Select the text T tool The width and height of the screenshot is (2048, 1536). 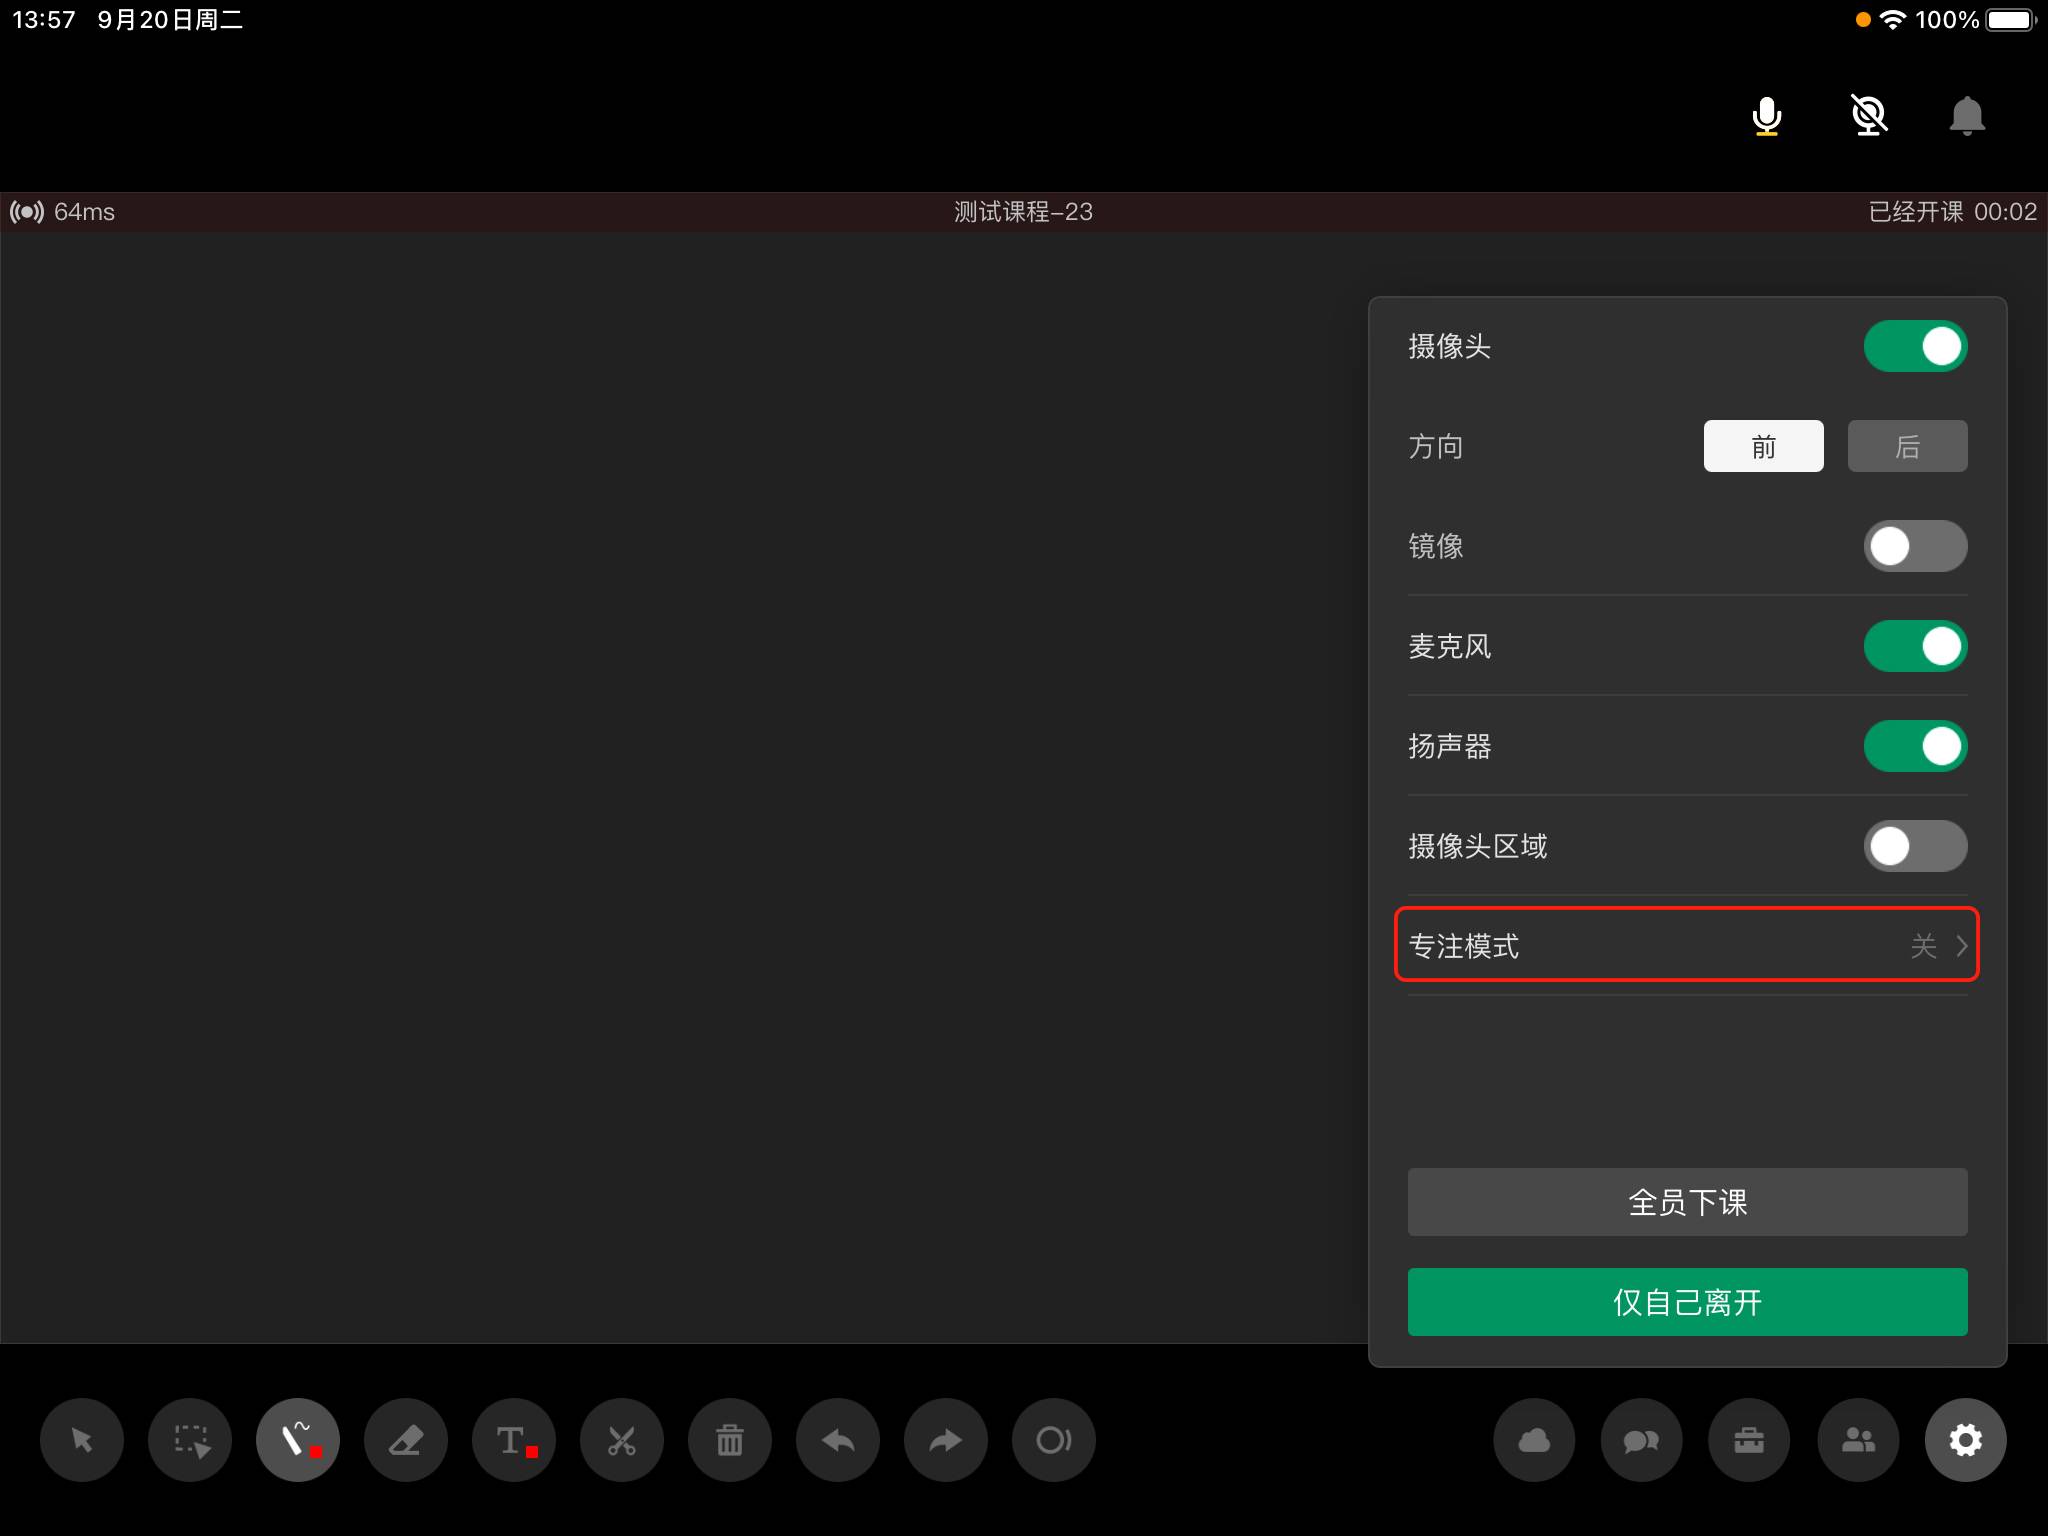514,1440
